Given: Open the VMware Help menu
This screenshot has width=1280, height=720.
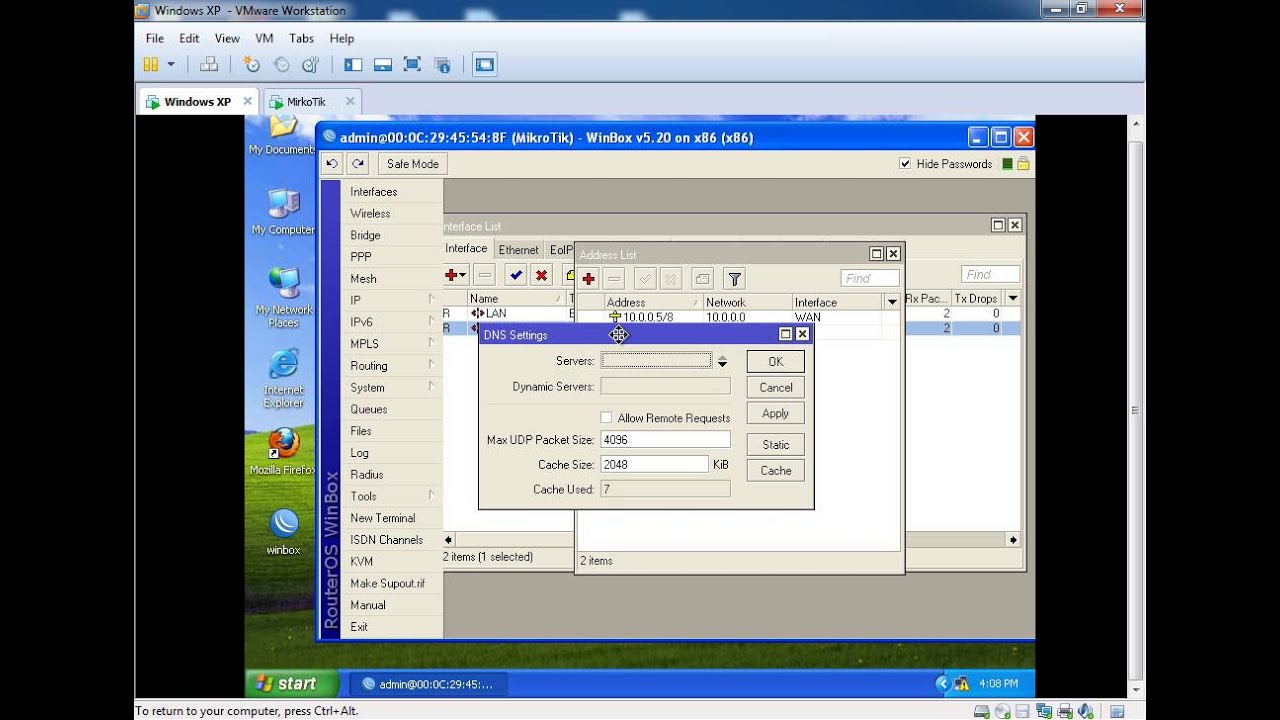Looking at the screenshot, I should click(x=342, y=38).
